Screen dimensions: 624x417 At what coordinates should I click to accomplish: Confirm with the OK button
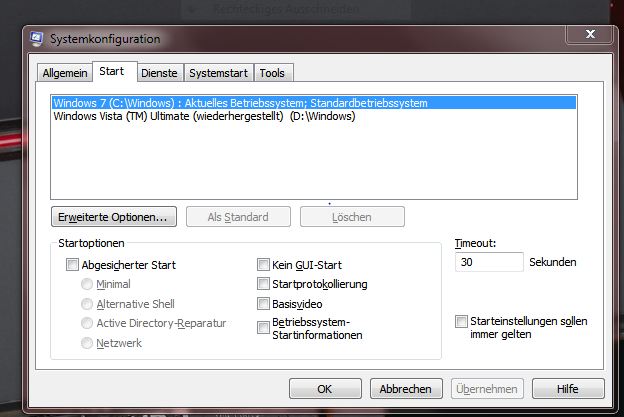click(325, 388)
